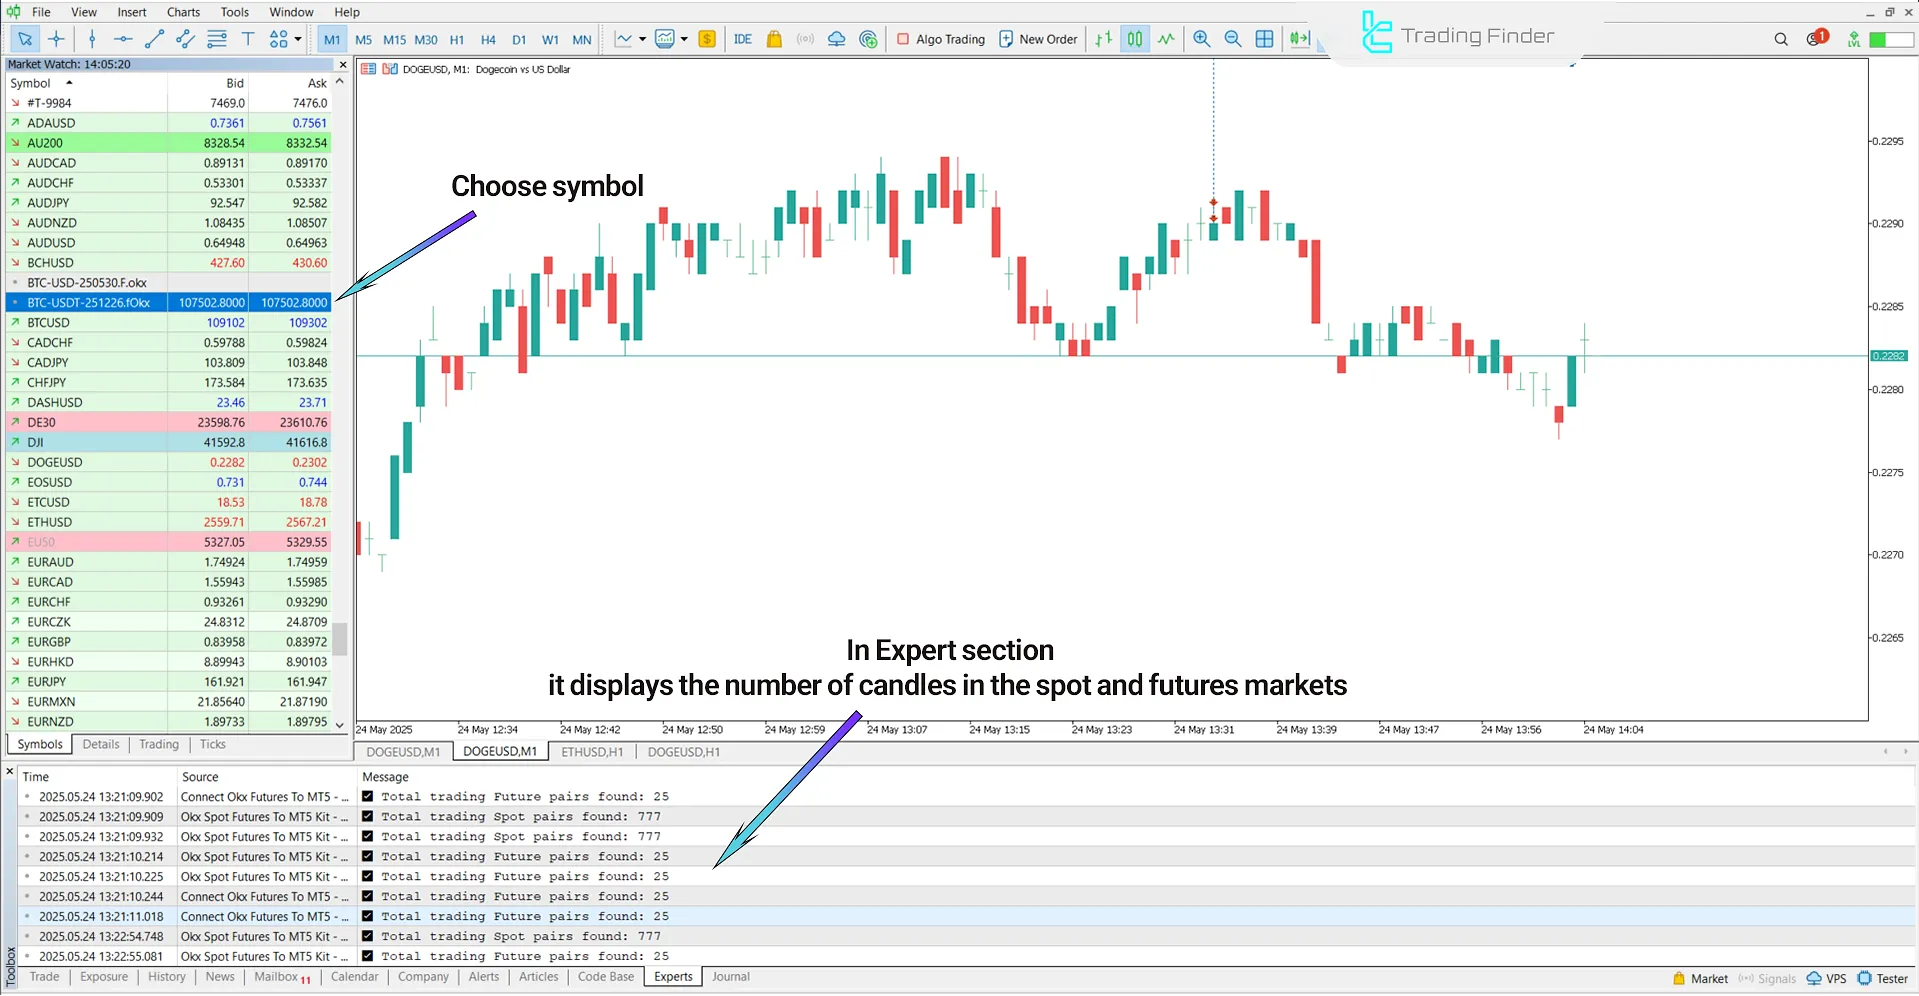Open the MetaEditor via IDE icon

tap(742, 39)
